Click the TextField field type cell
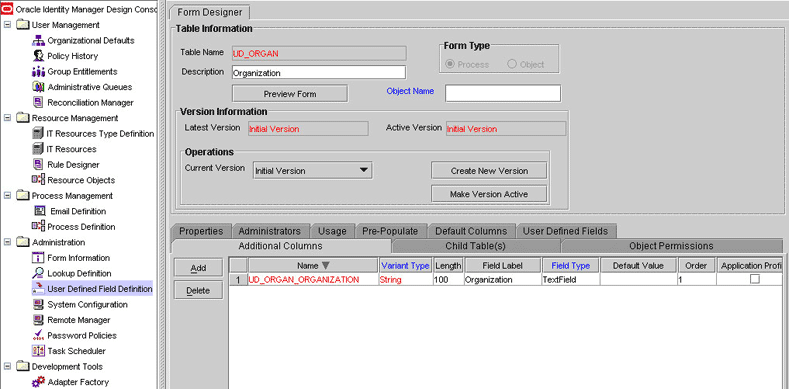789x389 pixels. pyautogui.click(x=570, y=279)
